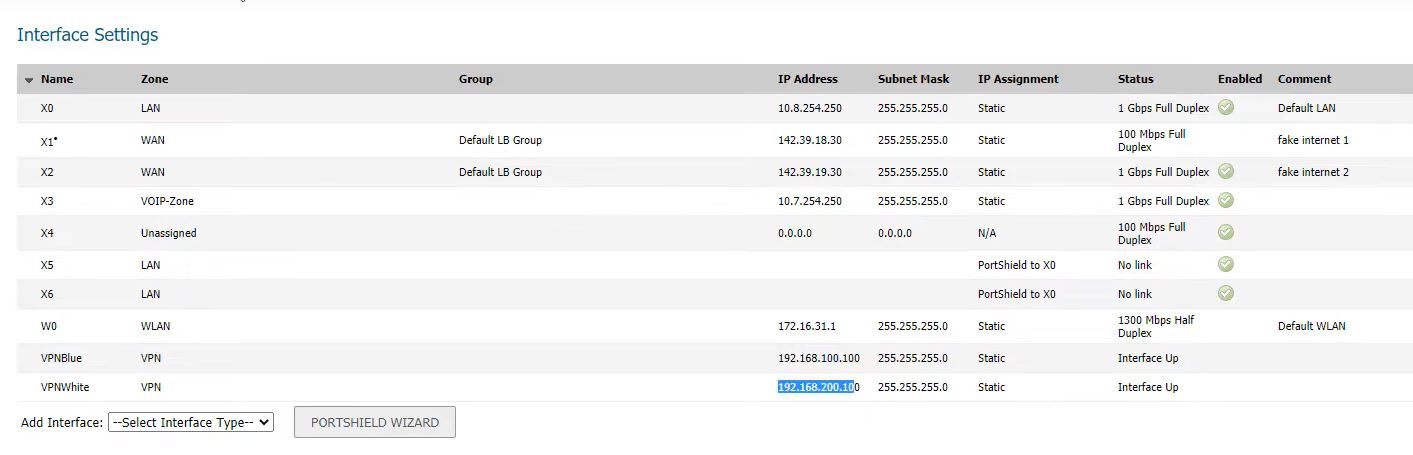Click X3 VOIP-Zone enabled status icon
Viewport: 1413px width, 455px height.
coord(1225,200)
